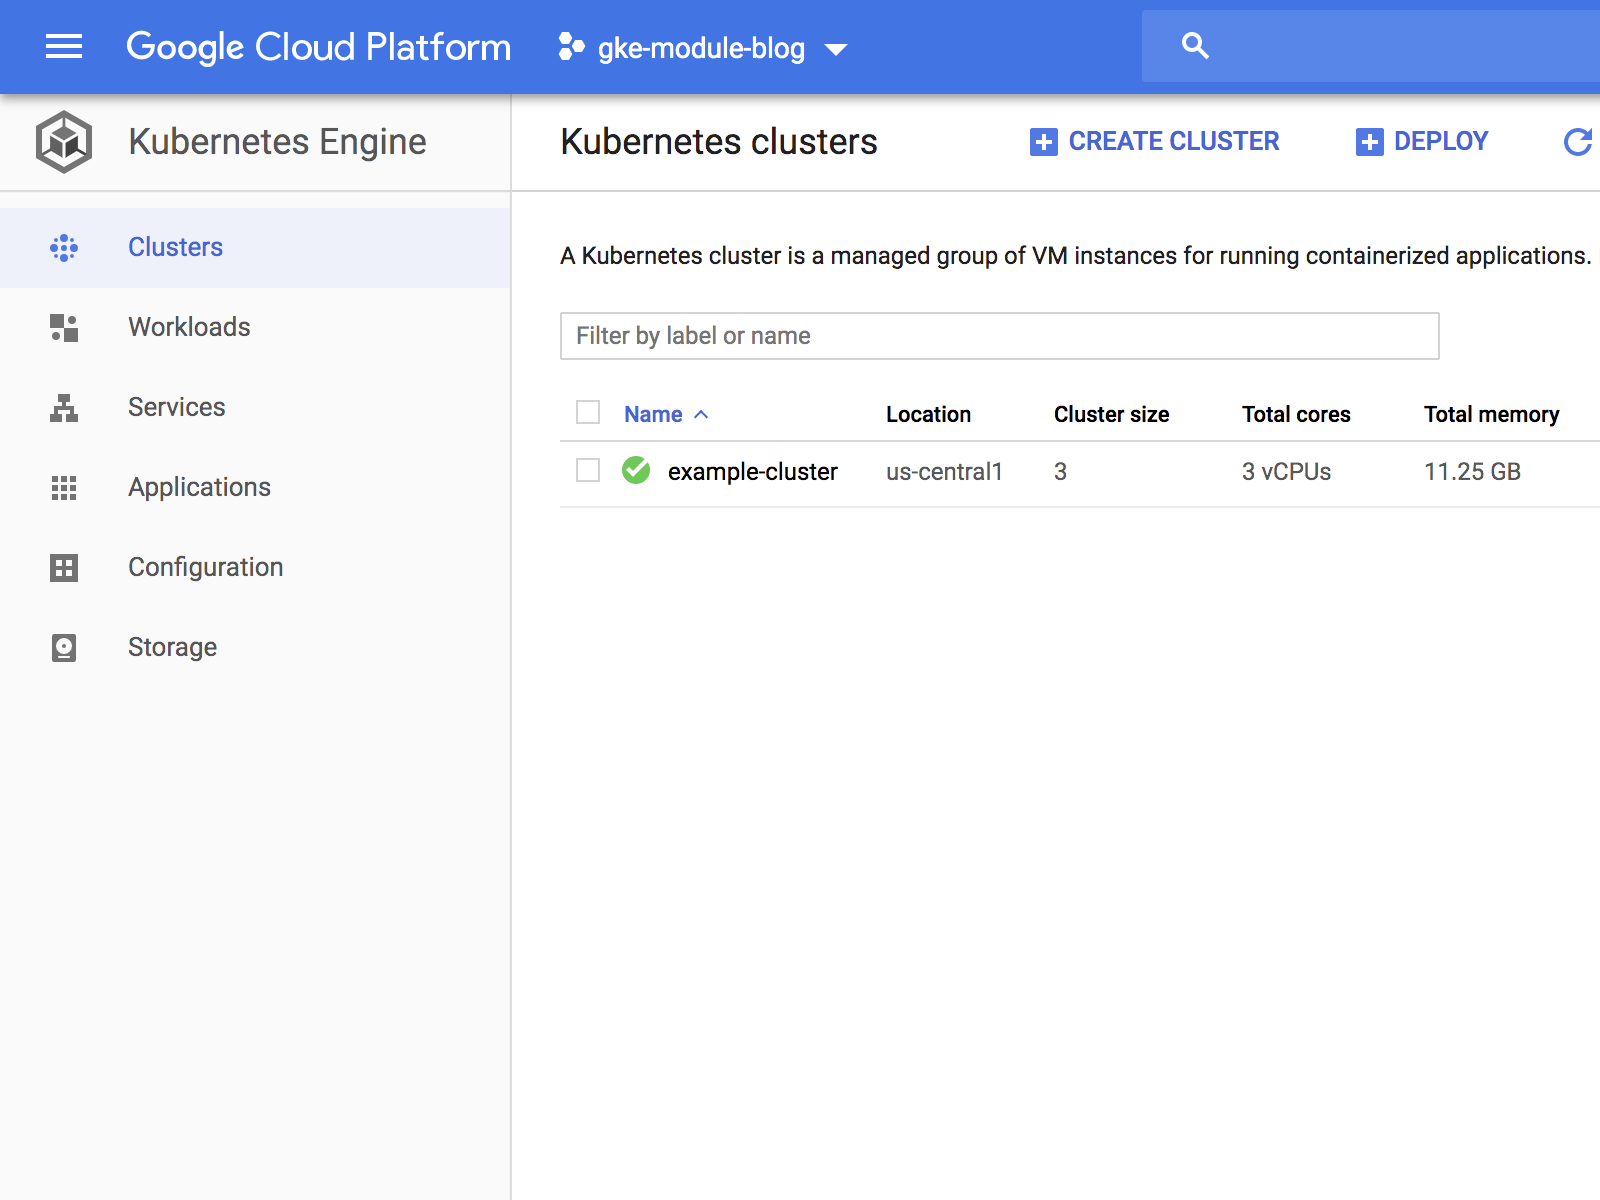This screenshot has width=1600, height=1200.
Task: Click the search magnifier icon
Action: (x=1195, y=46)
